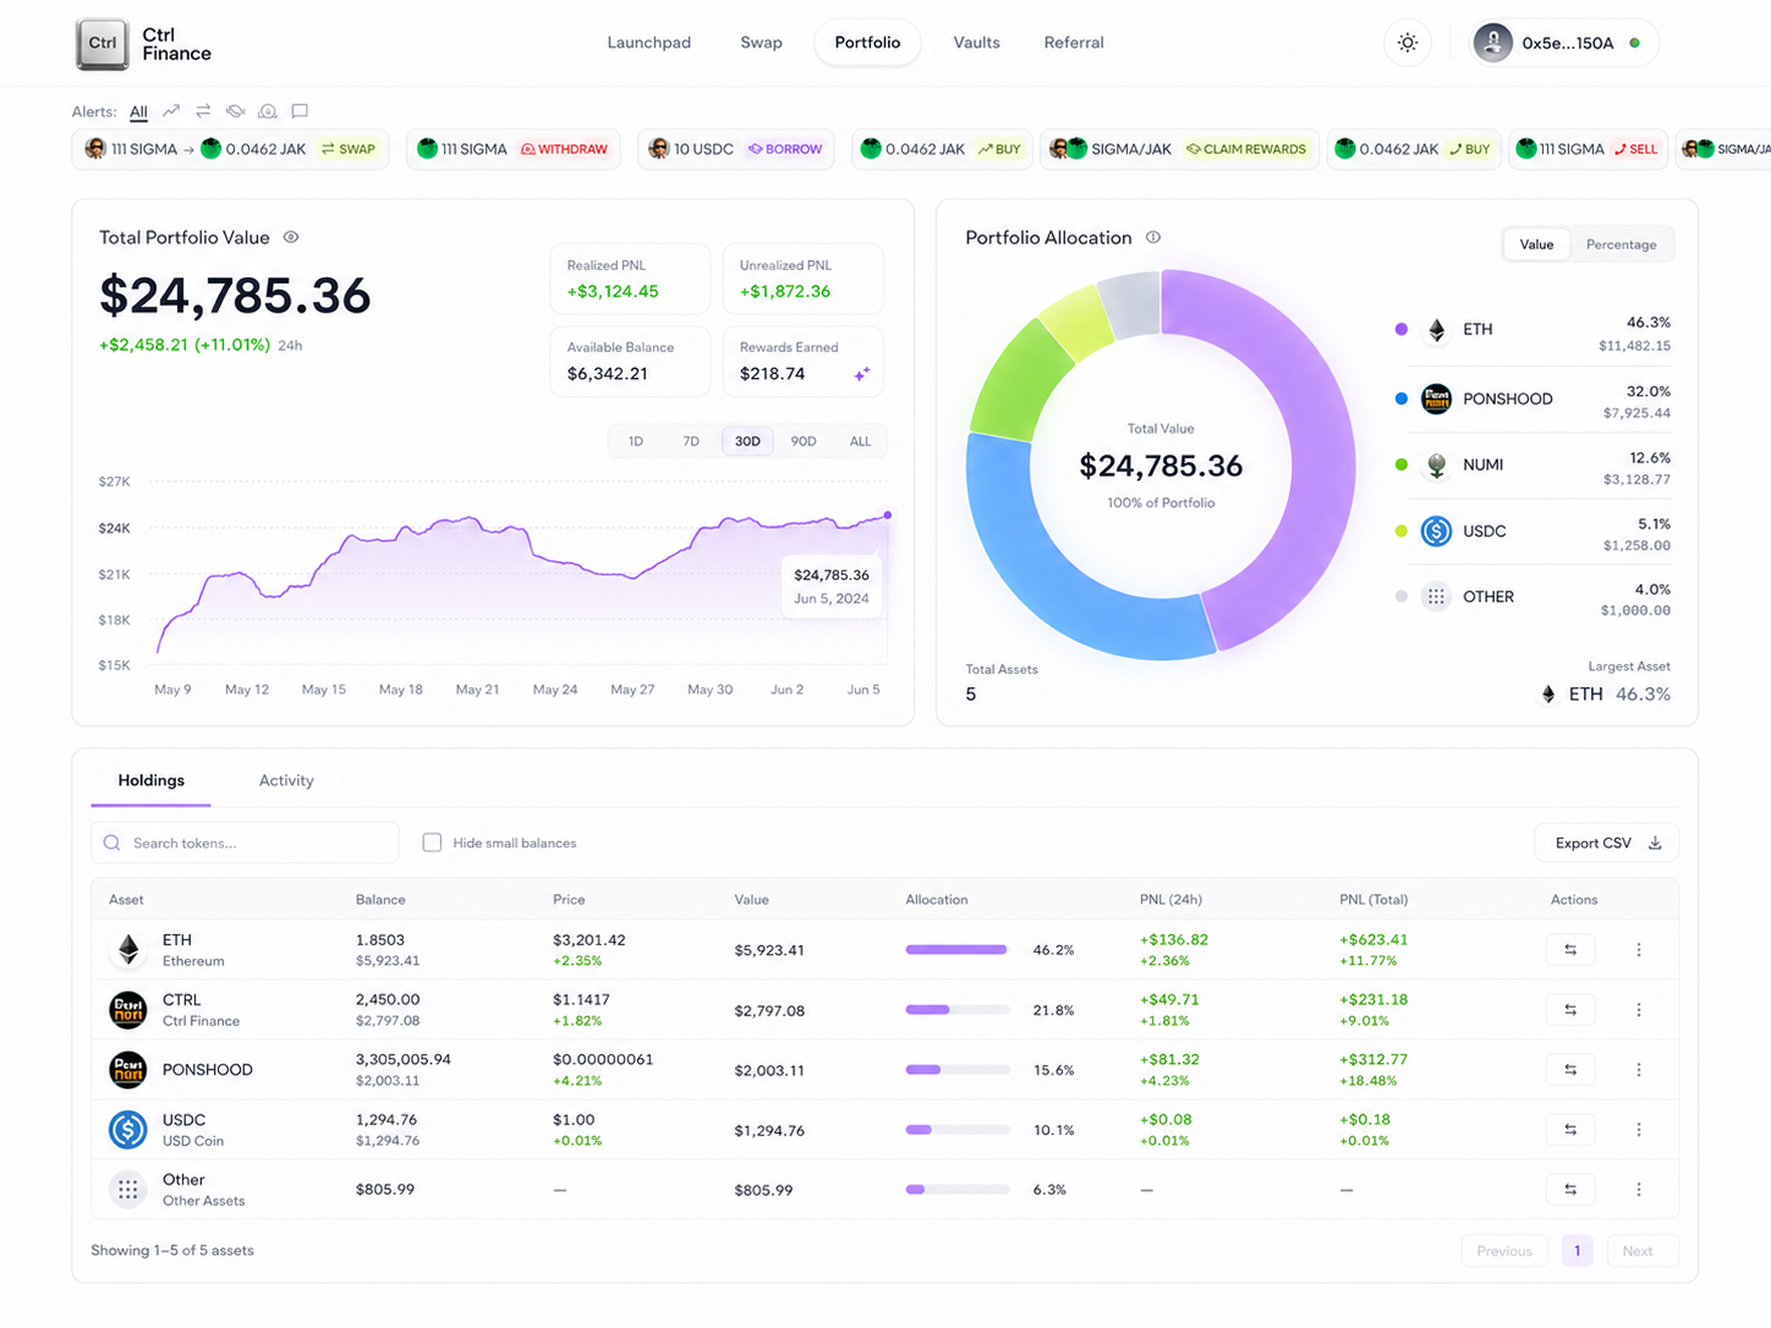Sort table by PNL (24h) column
The height and width of the screenshot is (1328, 1771).
[1170, 900]
